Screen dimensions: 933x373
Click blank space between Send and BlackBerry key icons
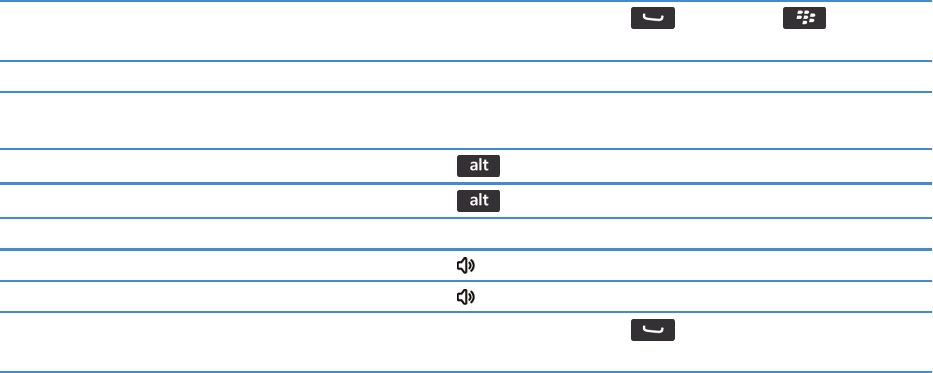[x=729, y=18]
